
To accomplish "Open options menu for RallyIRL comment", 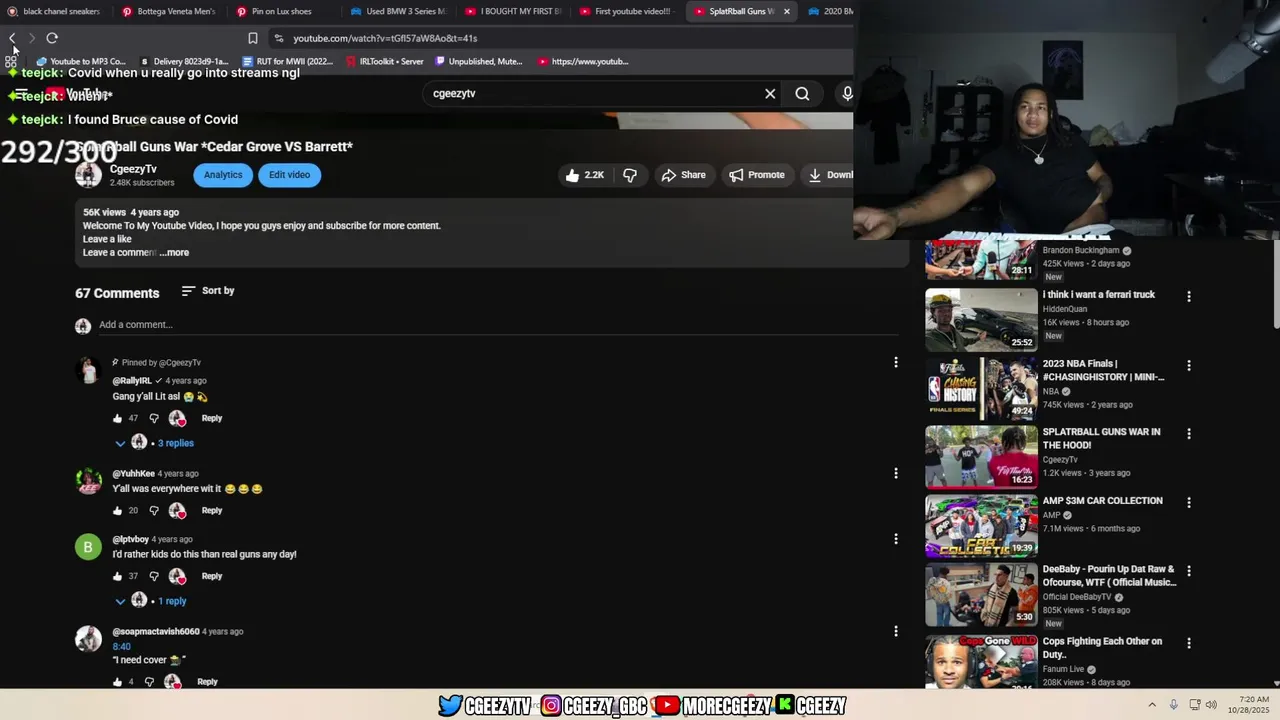I will point(896,362).
